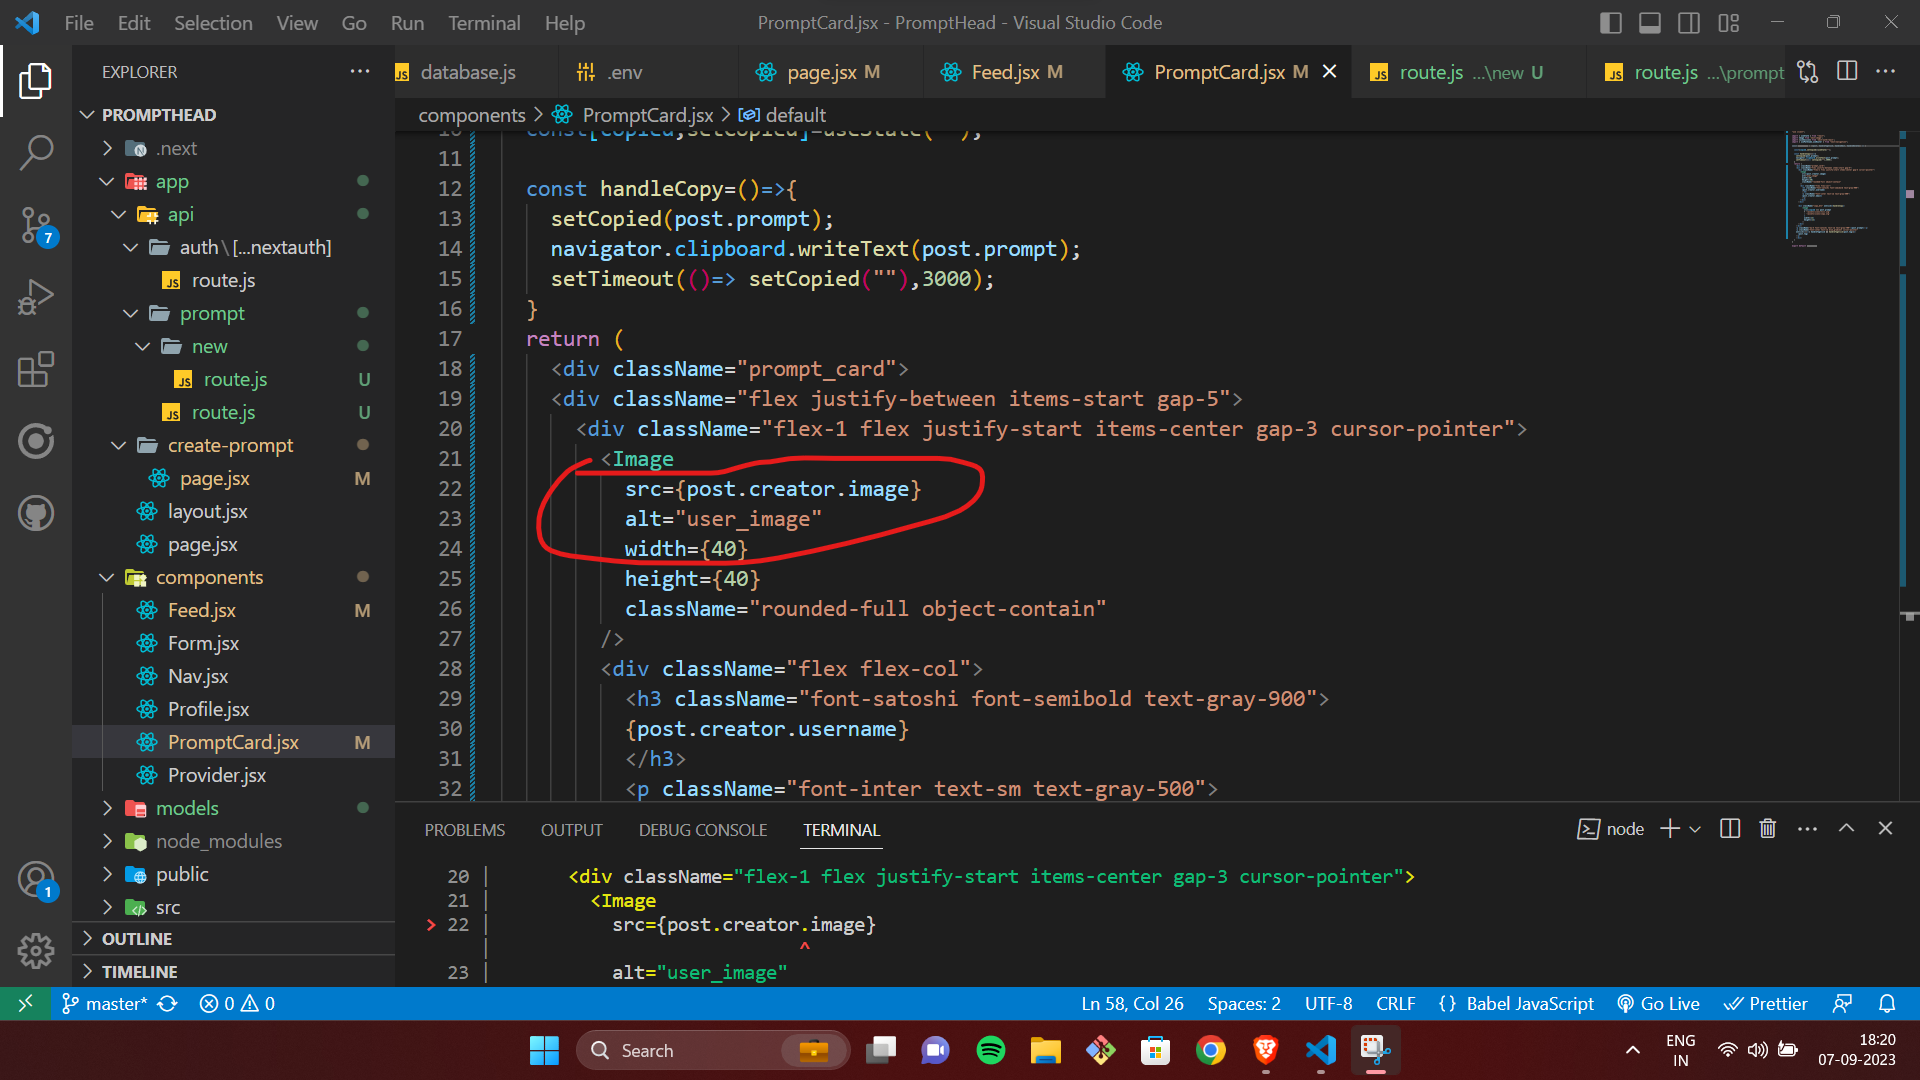Open the node launch profile dropdown
Image resolution: width=1920 pixels, height=1080 pixels.
(1694, 829)
